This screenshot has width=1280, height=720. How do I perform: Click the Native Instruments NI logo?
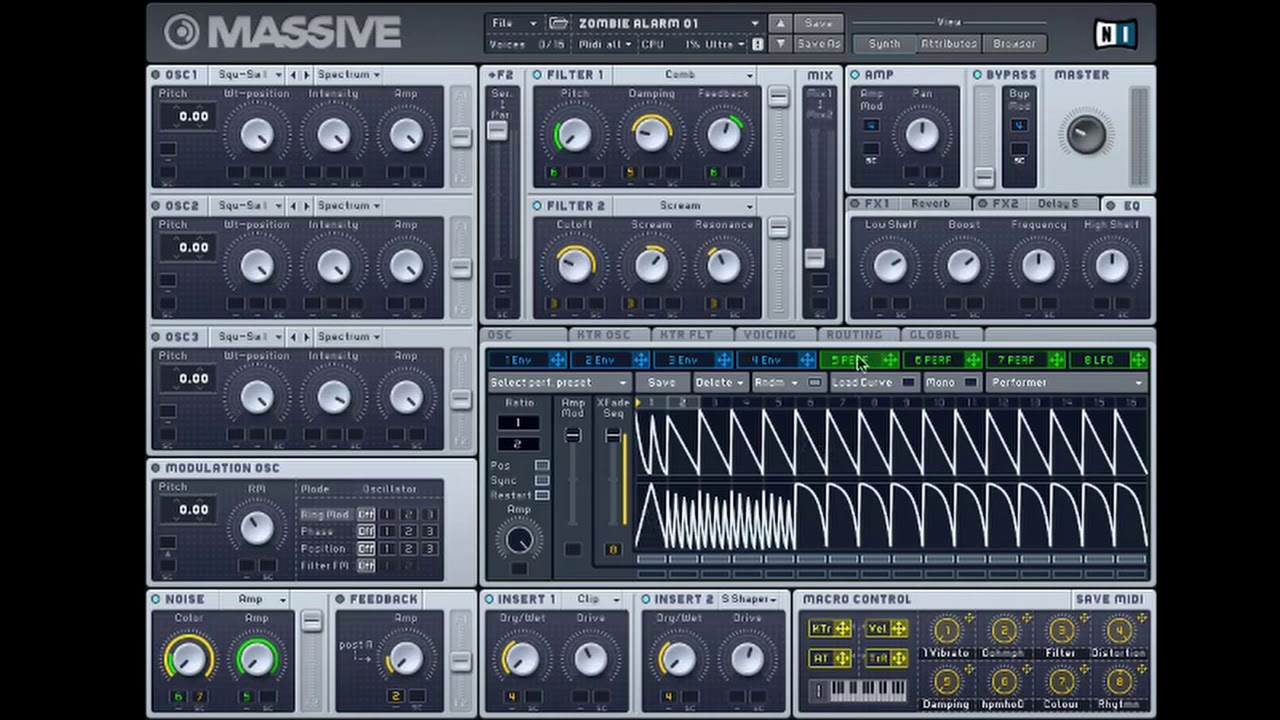1115,34
